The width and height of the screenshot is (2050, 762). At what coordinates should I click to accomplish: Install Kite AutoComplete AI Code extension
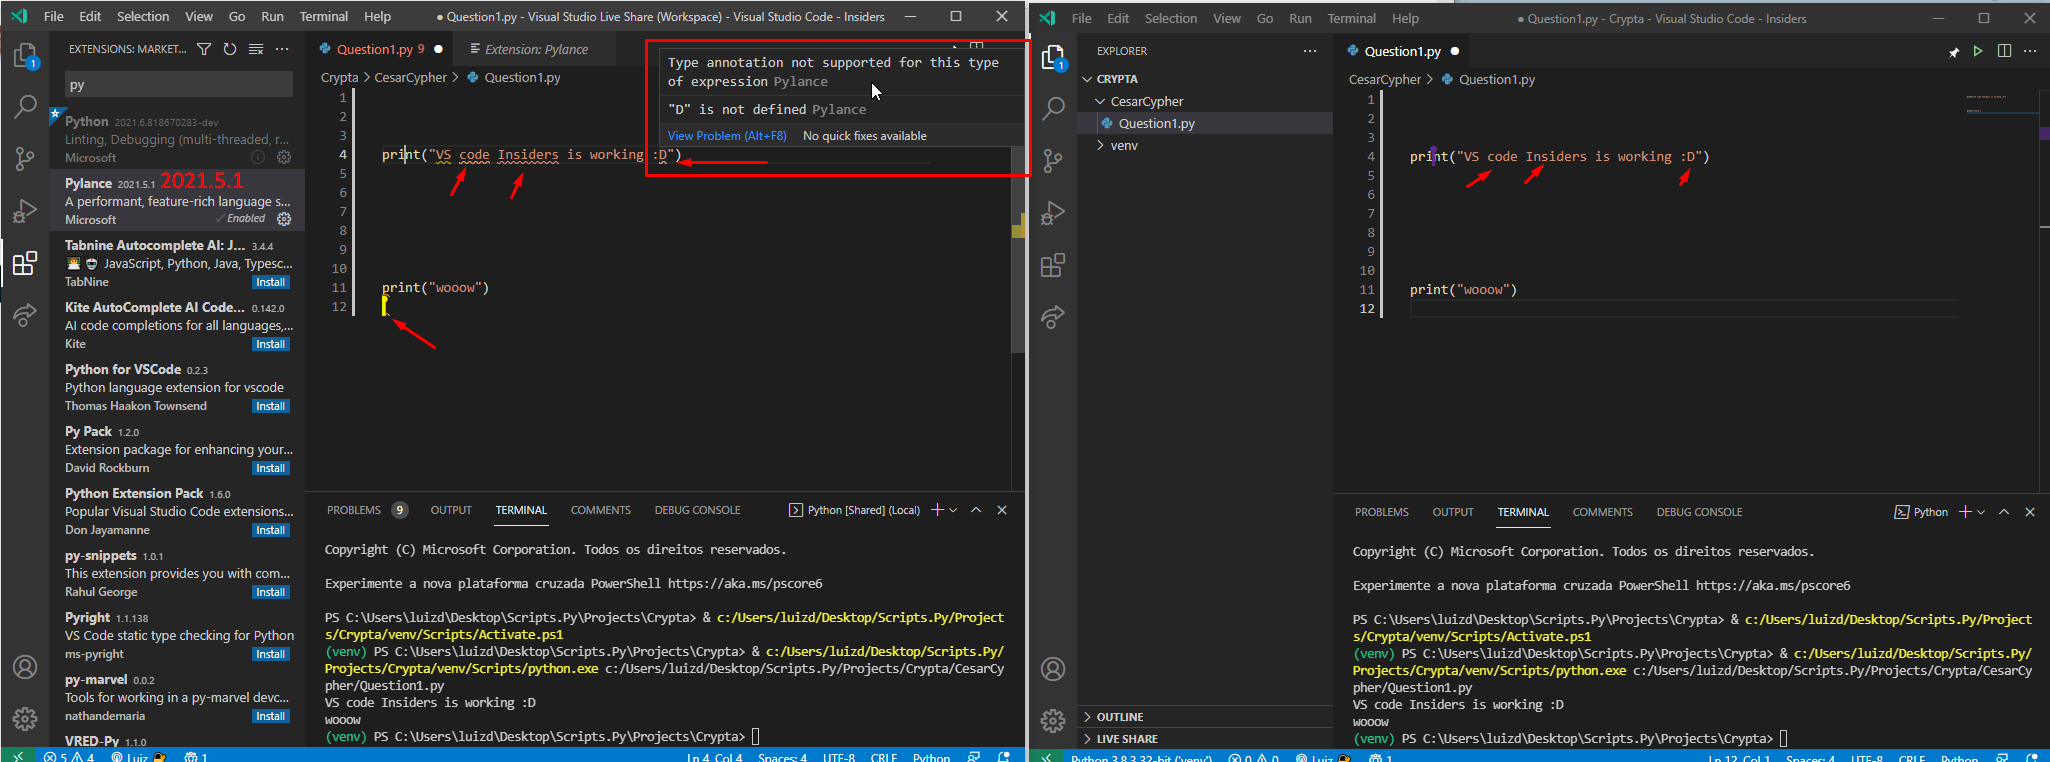(271, 344)
